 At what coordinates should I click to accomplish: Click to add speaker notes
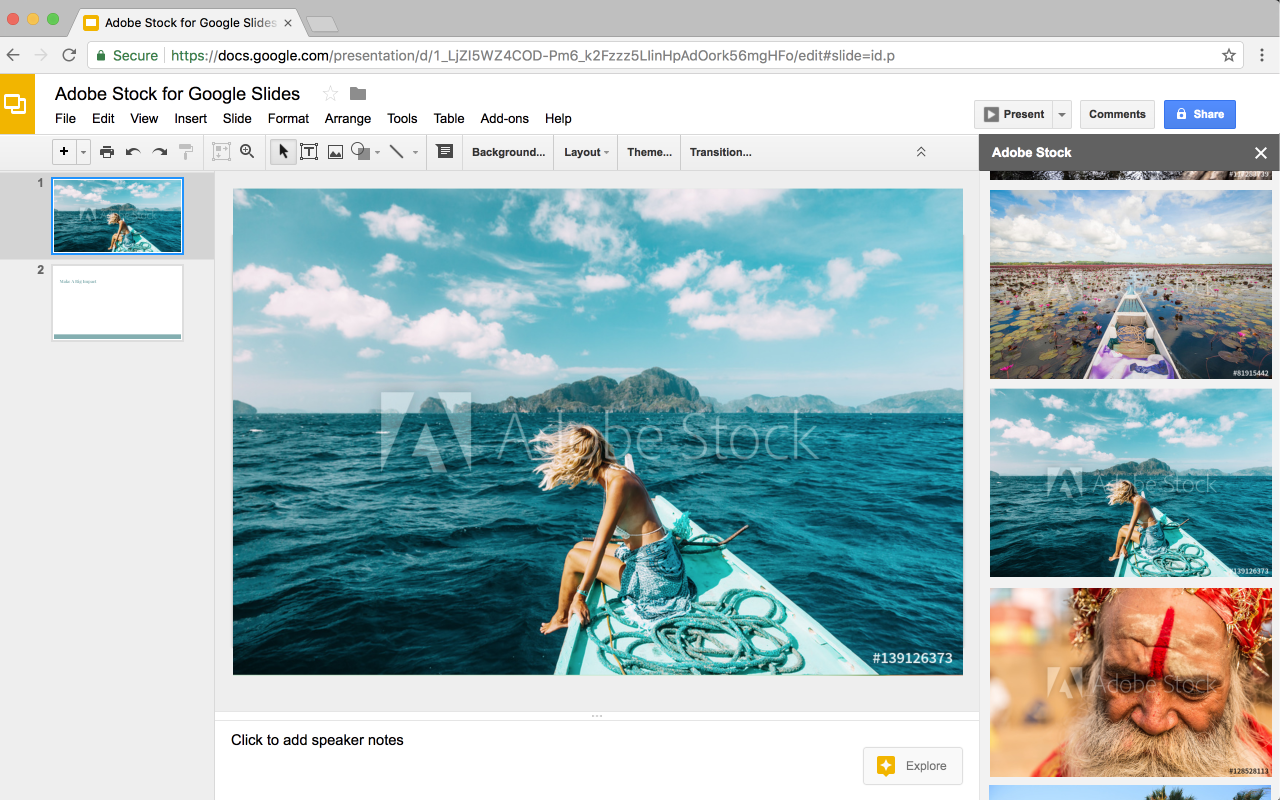[317, 740]
